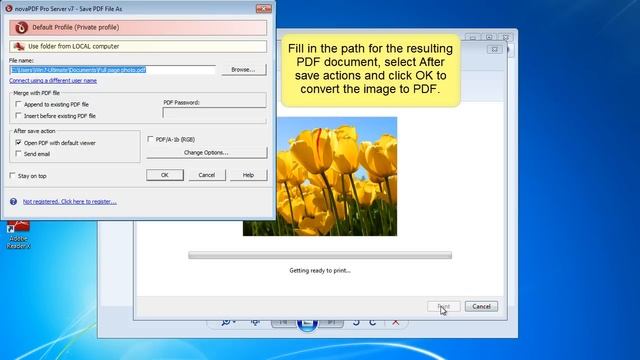
Task: Delete the photo with red X icon
Action: coord(396,322)
